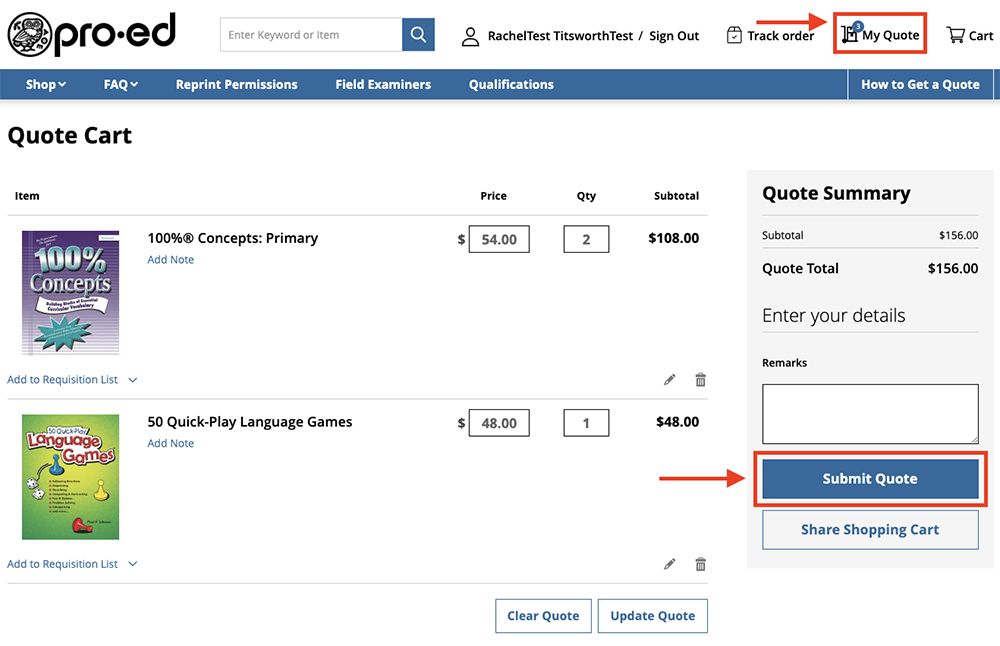Click the 100% Concepts book cover thumbnail

click(71, 292)
